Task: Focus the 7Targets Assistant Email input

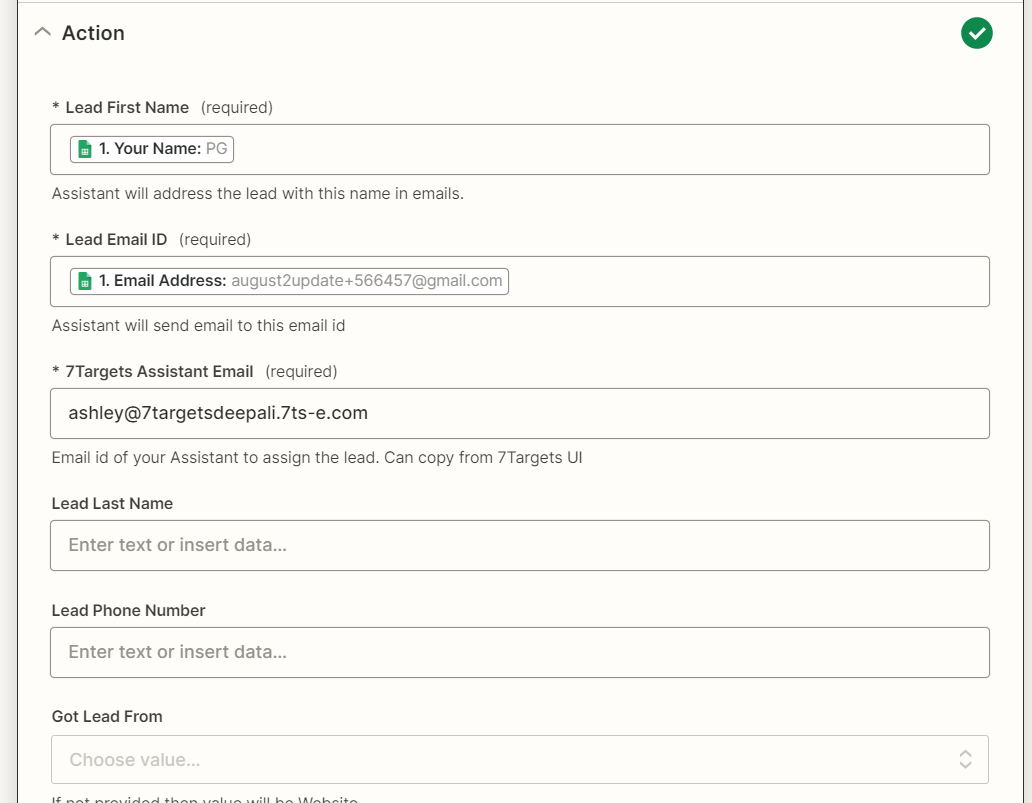Action: pyautogui.click(x=519, y=413)
